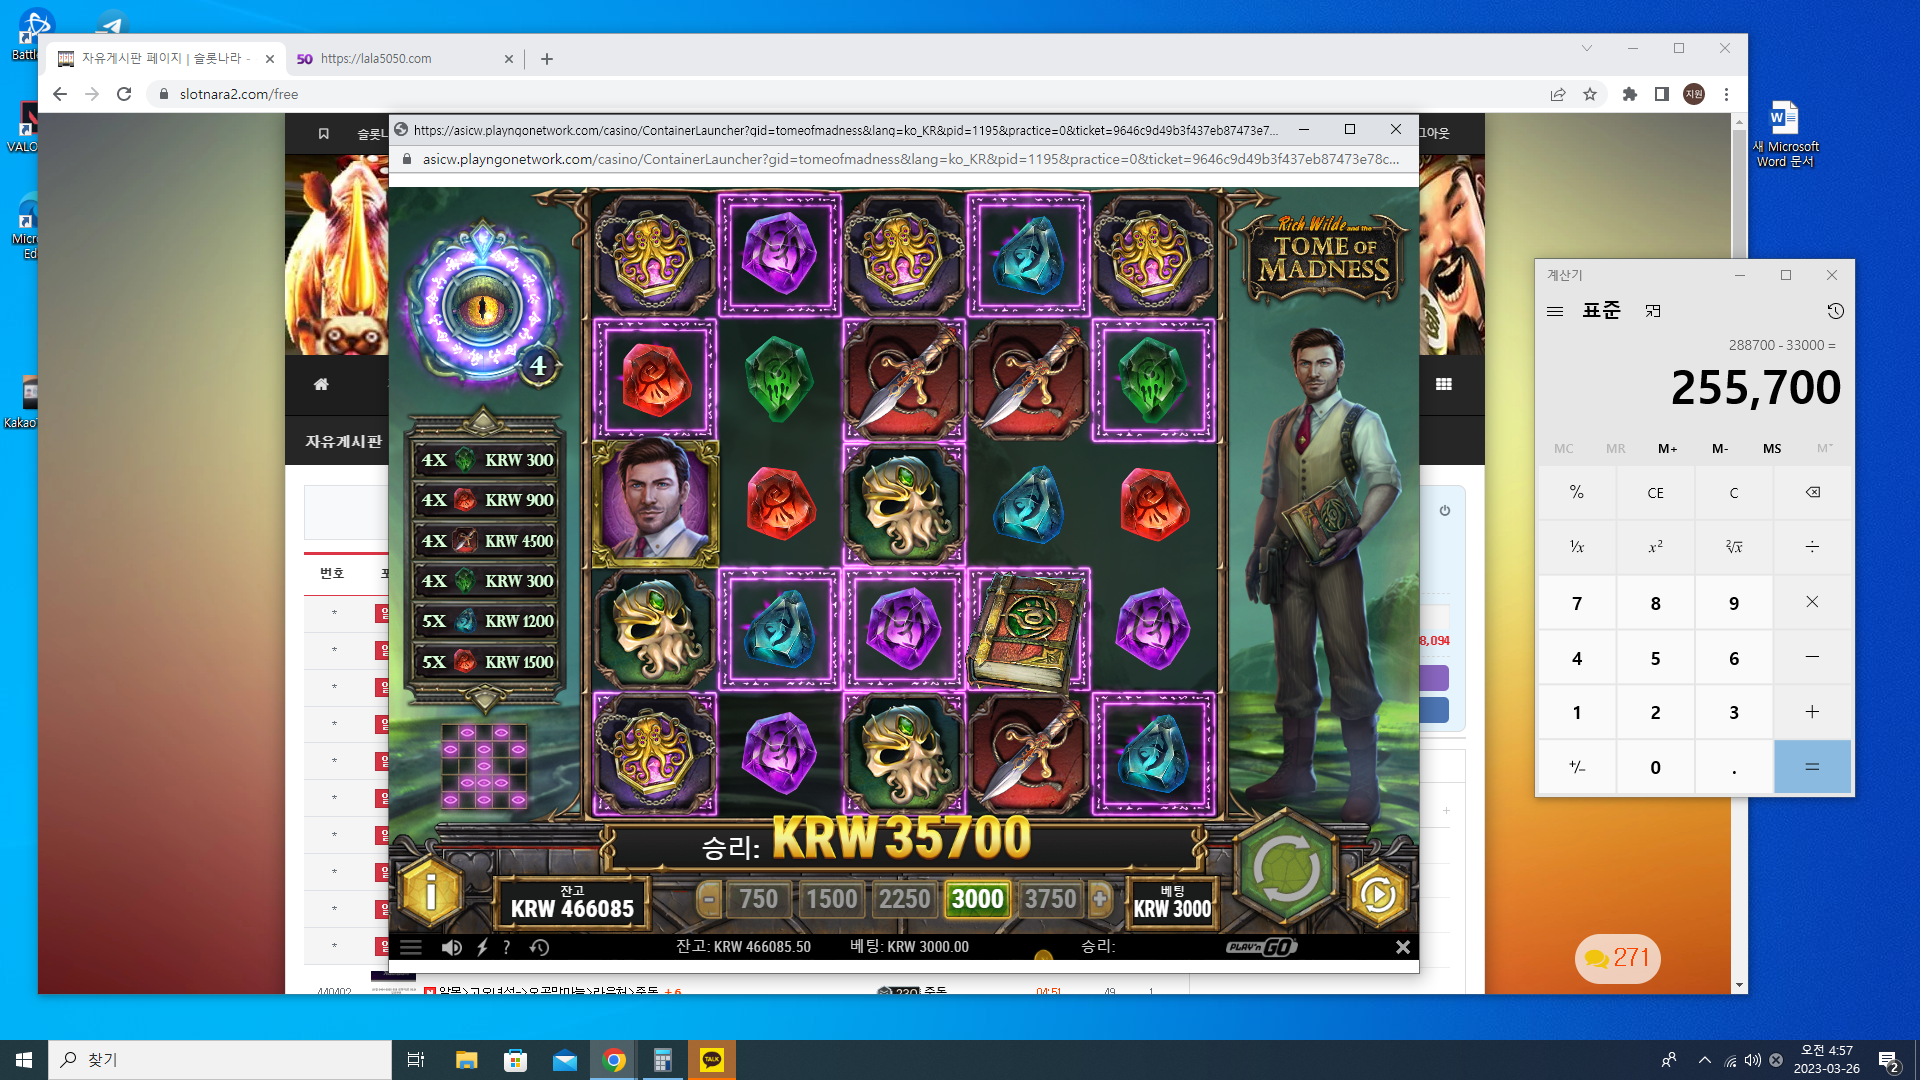This screenshot has height=1080, width=1920.
Task: Decrease the bet with the minus button
Action: (709, 899)
